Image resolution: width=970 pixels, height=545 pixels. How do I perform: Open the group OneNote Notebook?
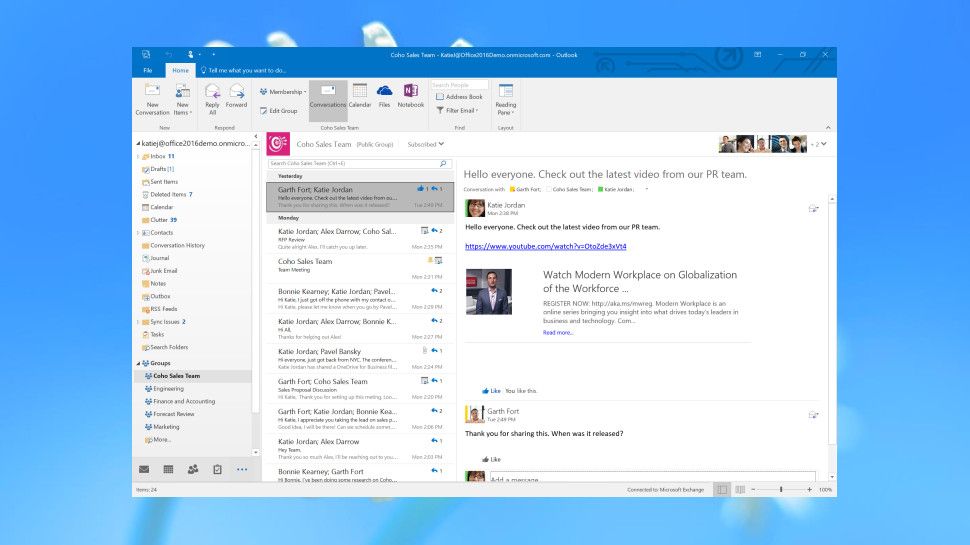point(411,97)
